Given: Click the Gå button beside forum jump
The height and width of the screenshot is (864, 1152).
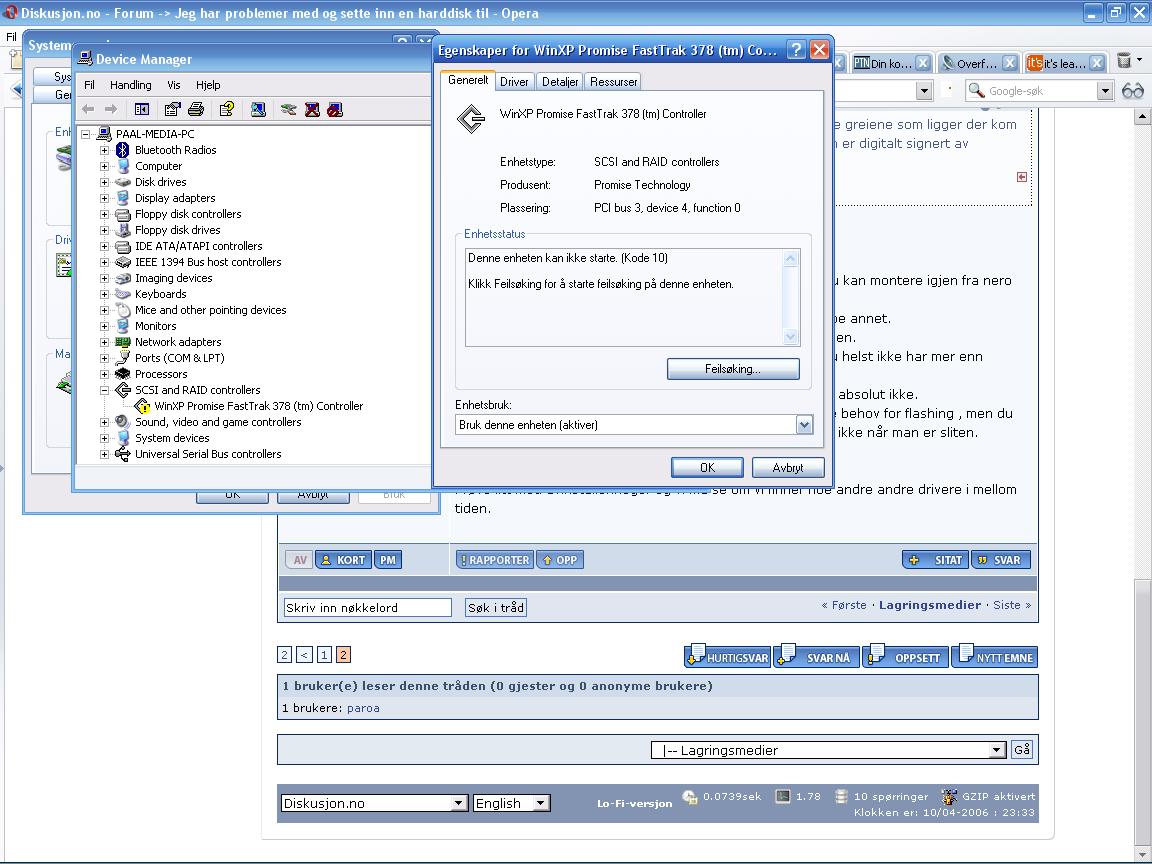Looking at the screenshot, I should click(1022, 749).
